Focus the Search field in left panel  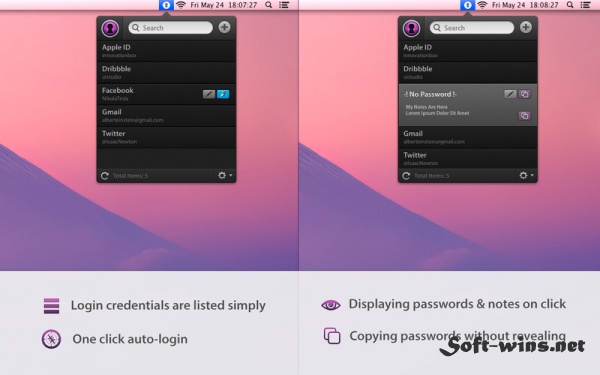pyautogui.click(x=170, y=28)
